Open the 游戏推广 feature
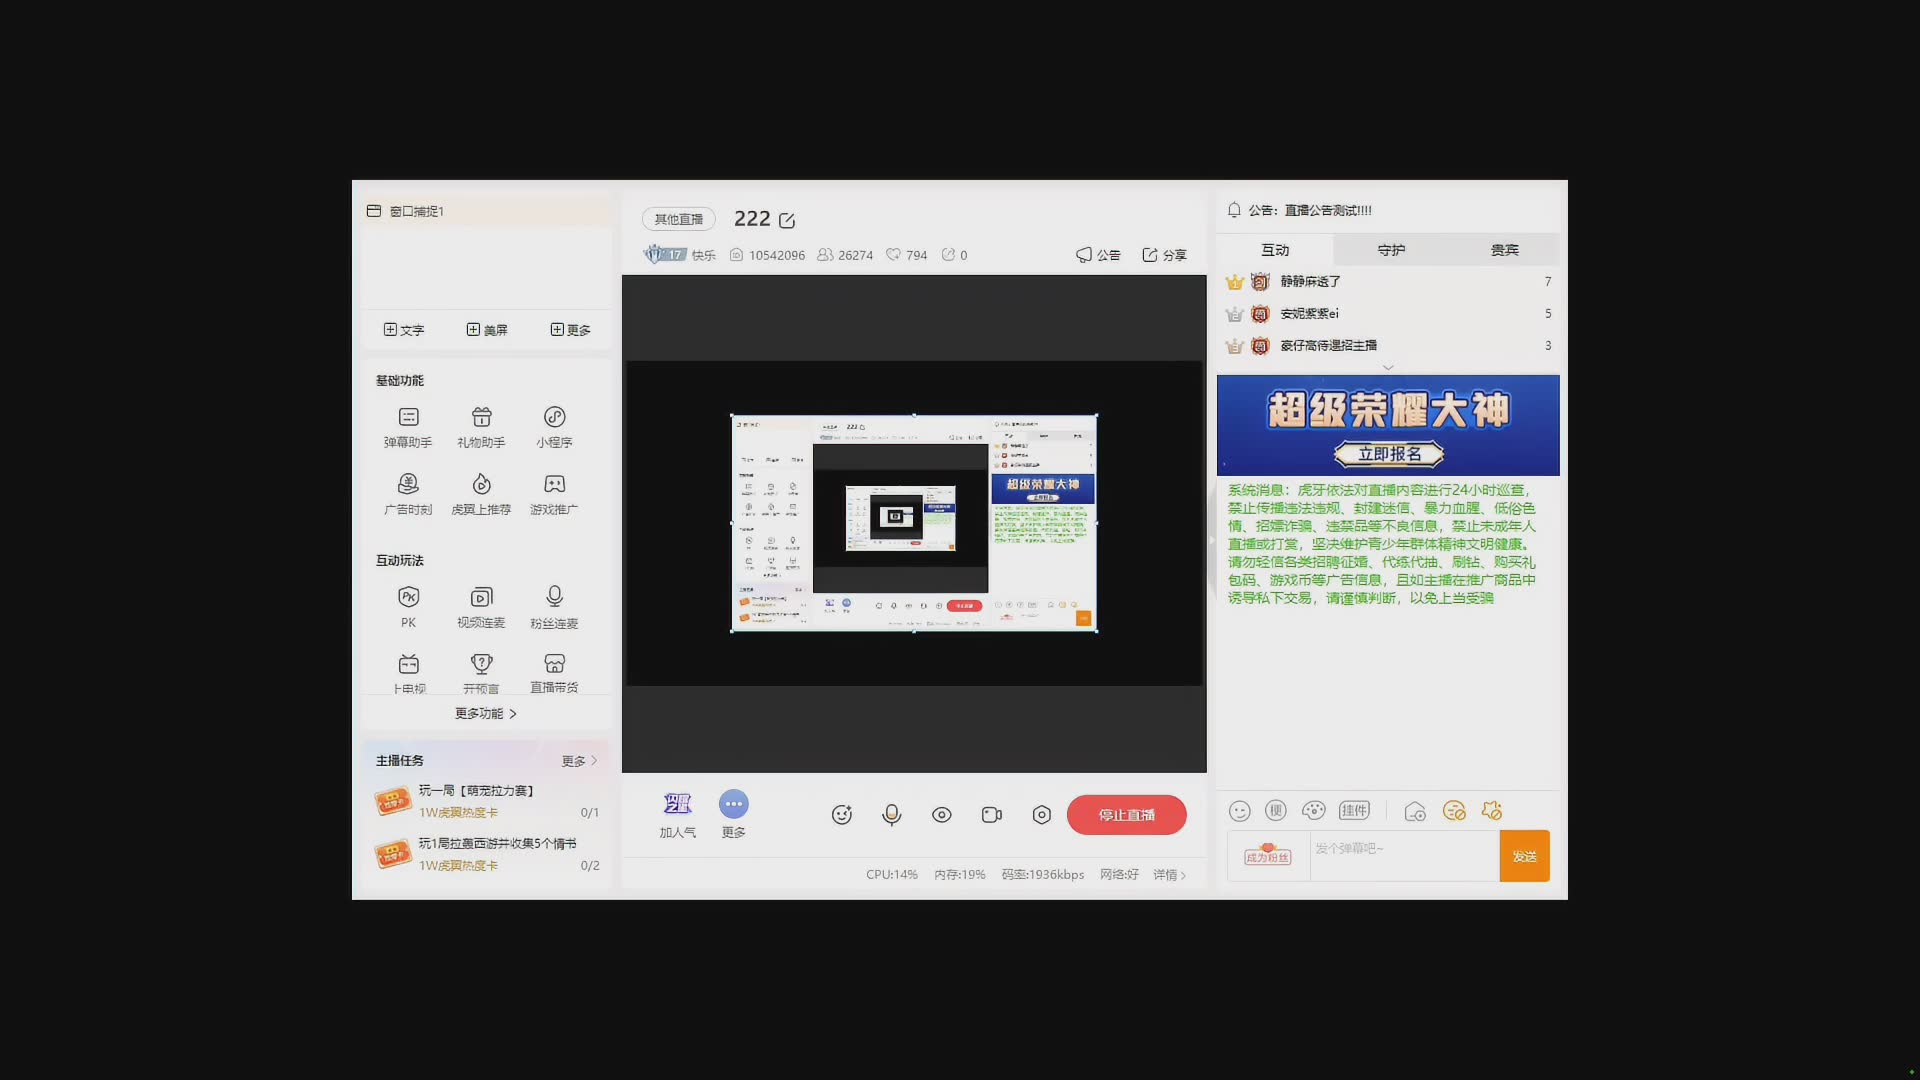Screen dimensions: 1920x1080 pos(554,494)
